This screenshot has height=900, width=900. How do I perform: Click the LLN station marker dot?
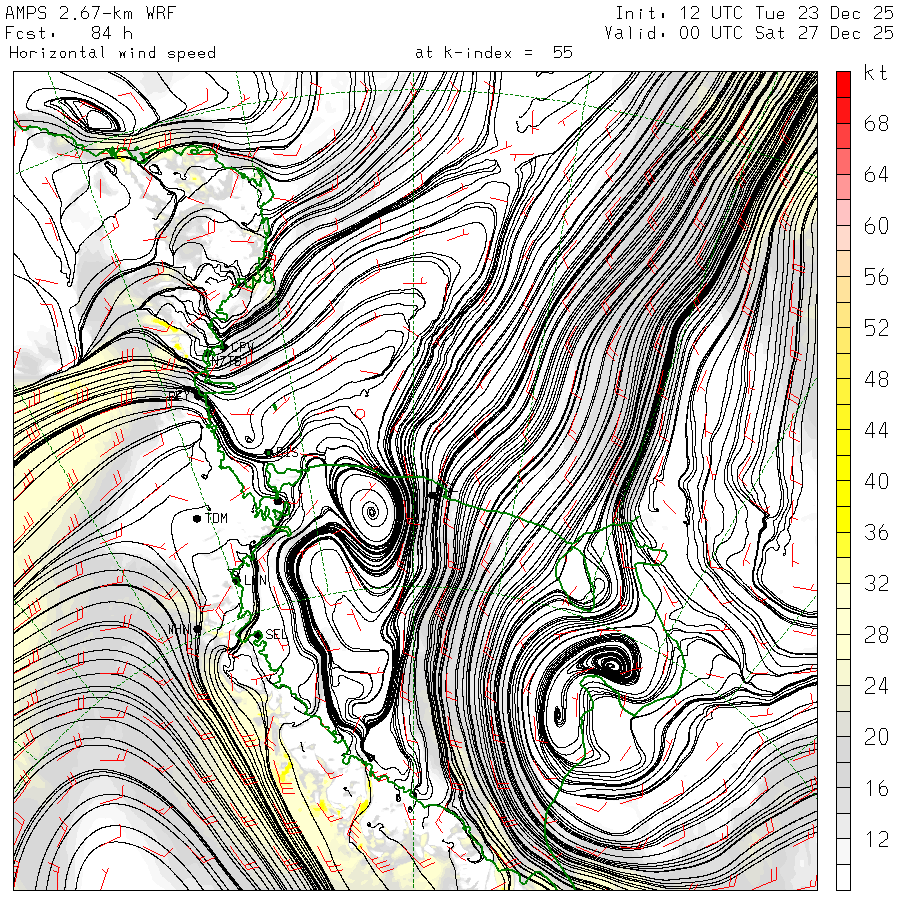point(236,581)
